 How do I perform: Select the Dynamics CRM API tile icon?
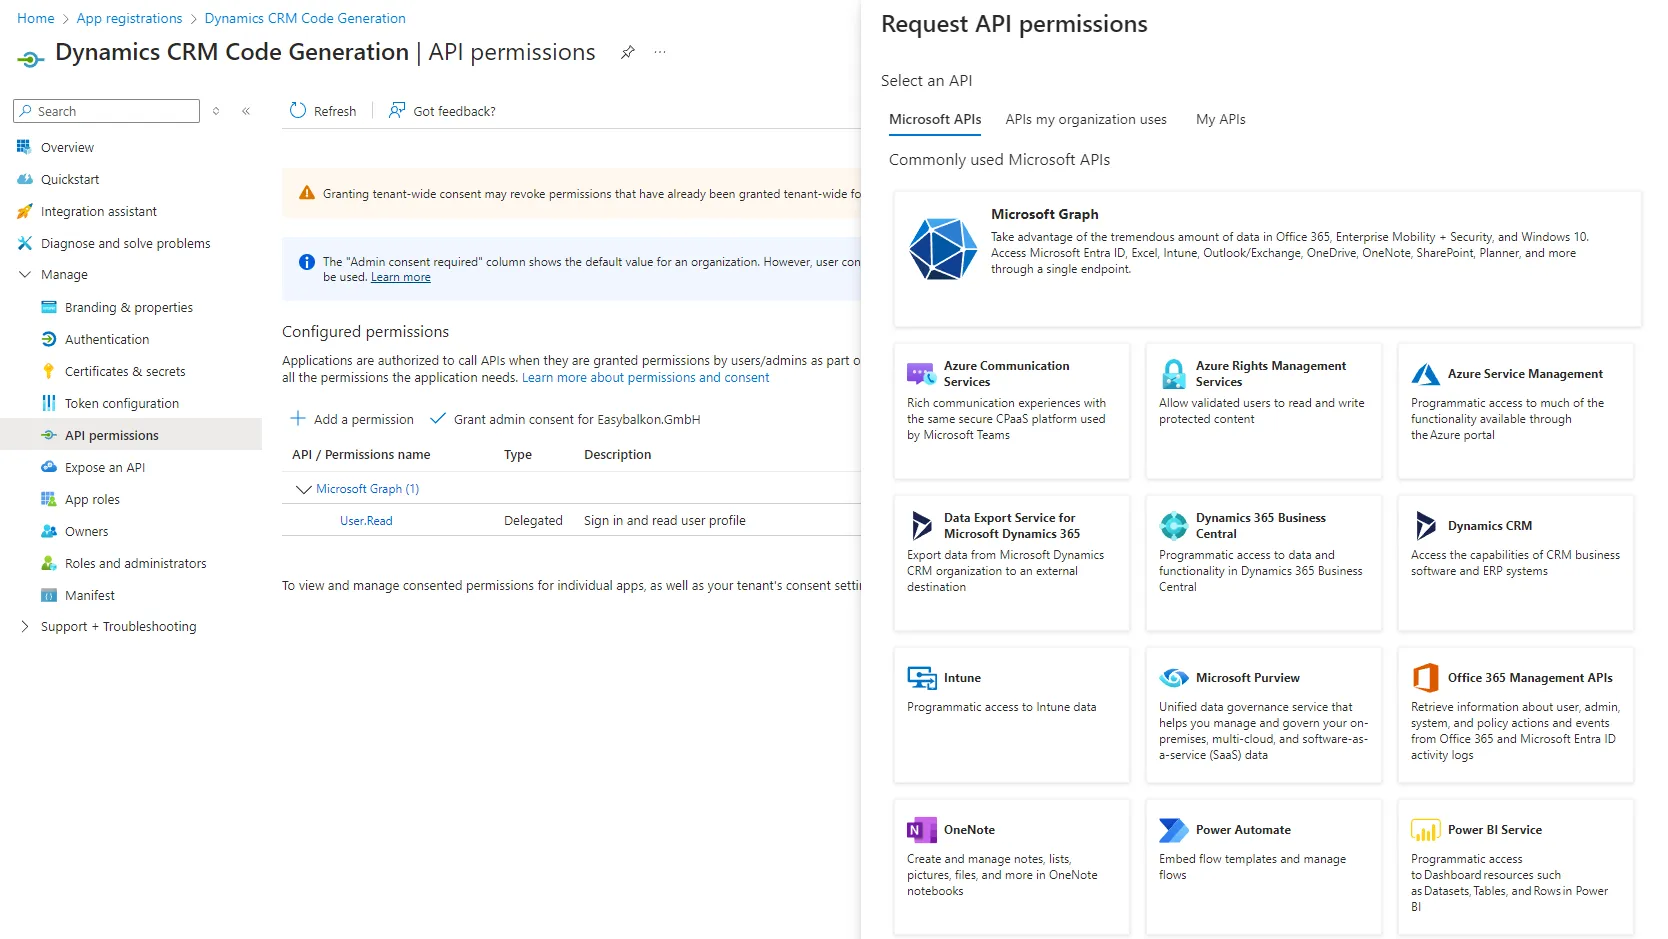pos(1426,525)
